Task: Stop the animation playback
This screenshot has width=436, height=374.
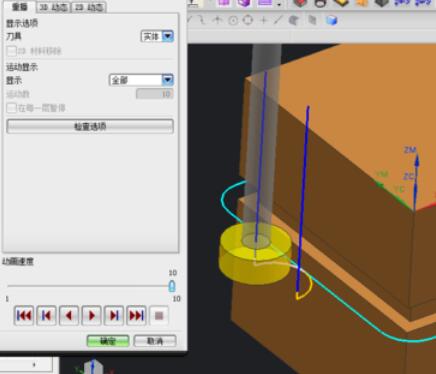Action: click(x=159, y=315)
